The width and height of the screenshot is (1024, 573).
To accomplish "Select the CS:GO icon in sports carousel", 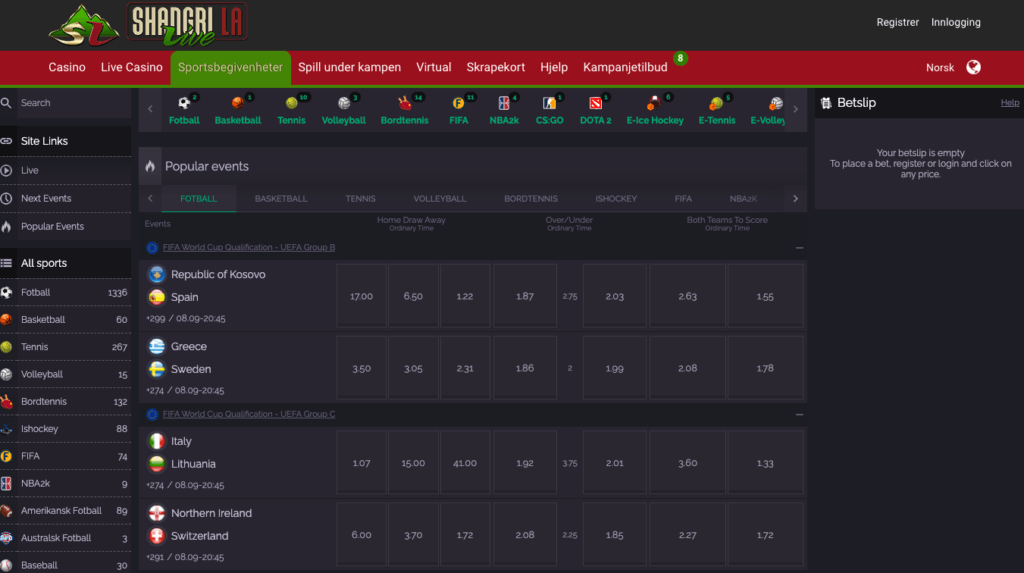I will point(549,103).
